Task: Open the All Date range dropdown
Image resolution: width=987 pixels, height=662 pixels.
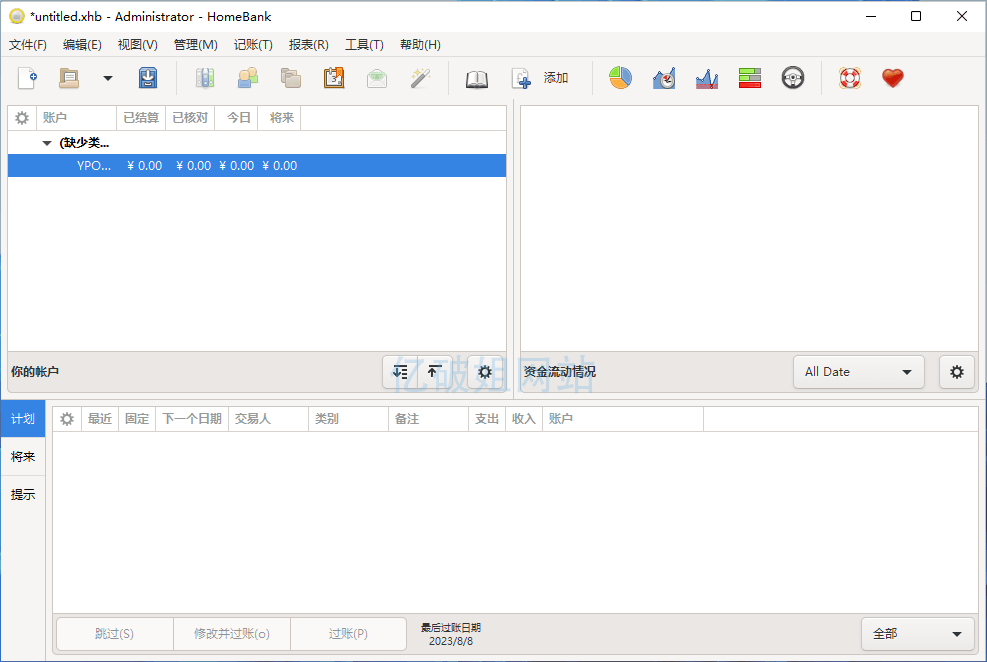Action: coord(858,372)
